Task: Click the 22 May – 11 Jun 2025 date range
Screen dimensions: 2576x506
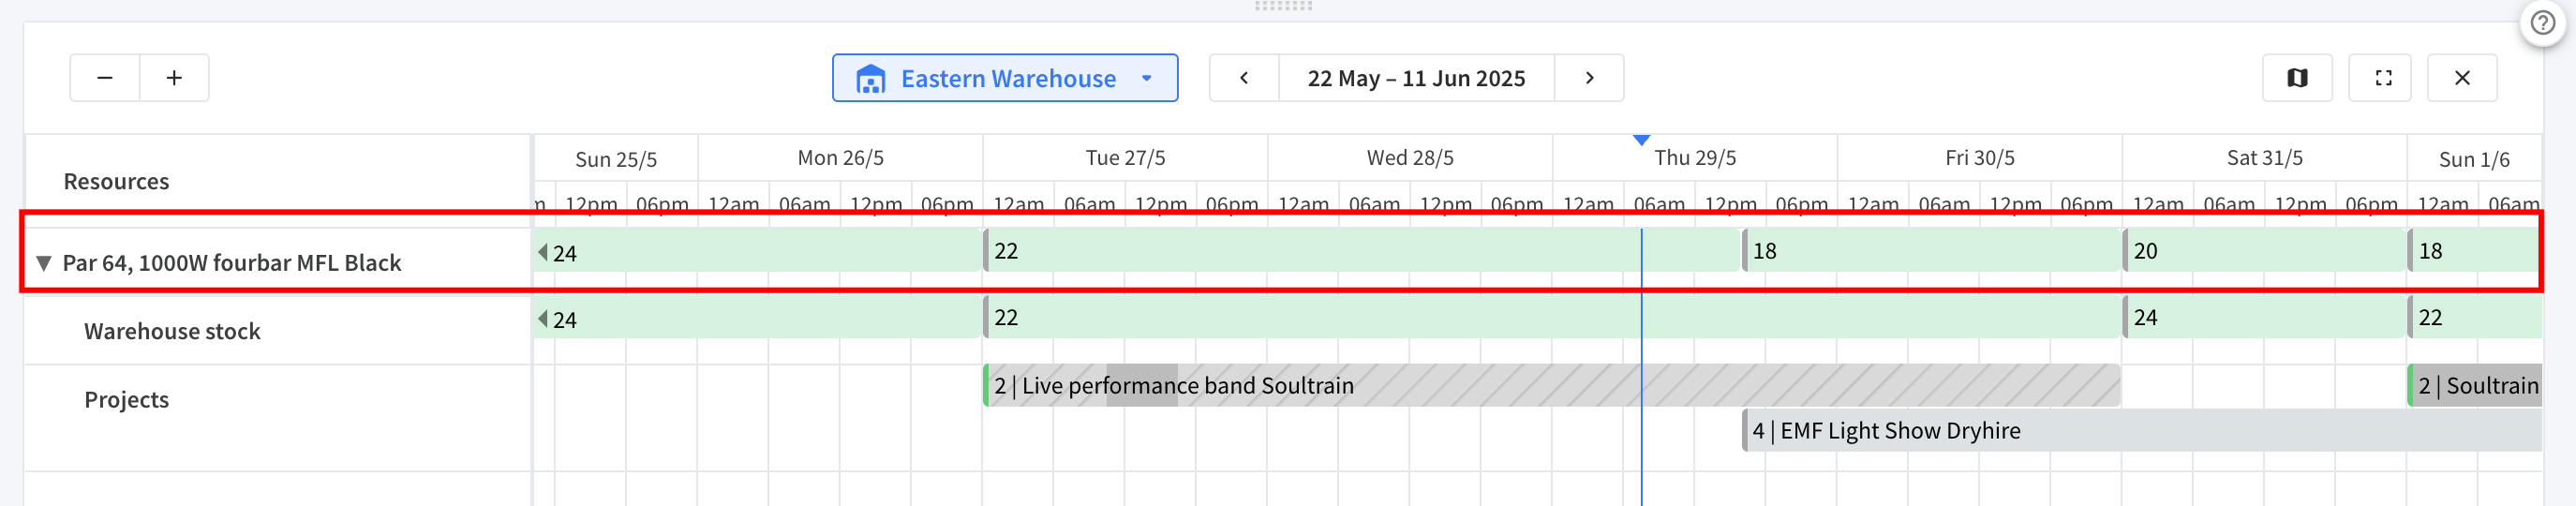Action: click(x=1416, y=78)
